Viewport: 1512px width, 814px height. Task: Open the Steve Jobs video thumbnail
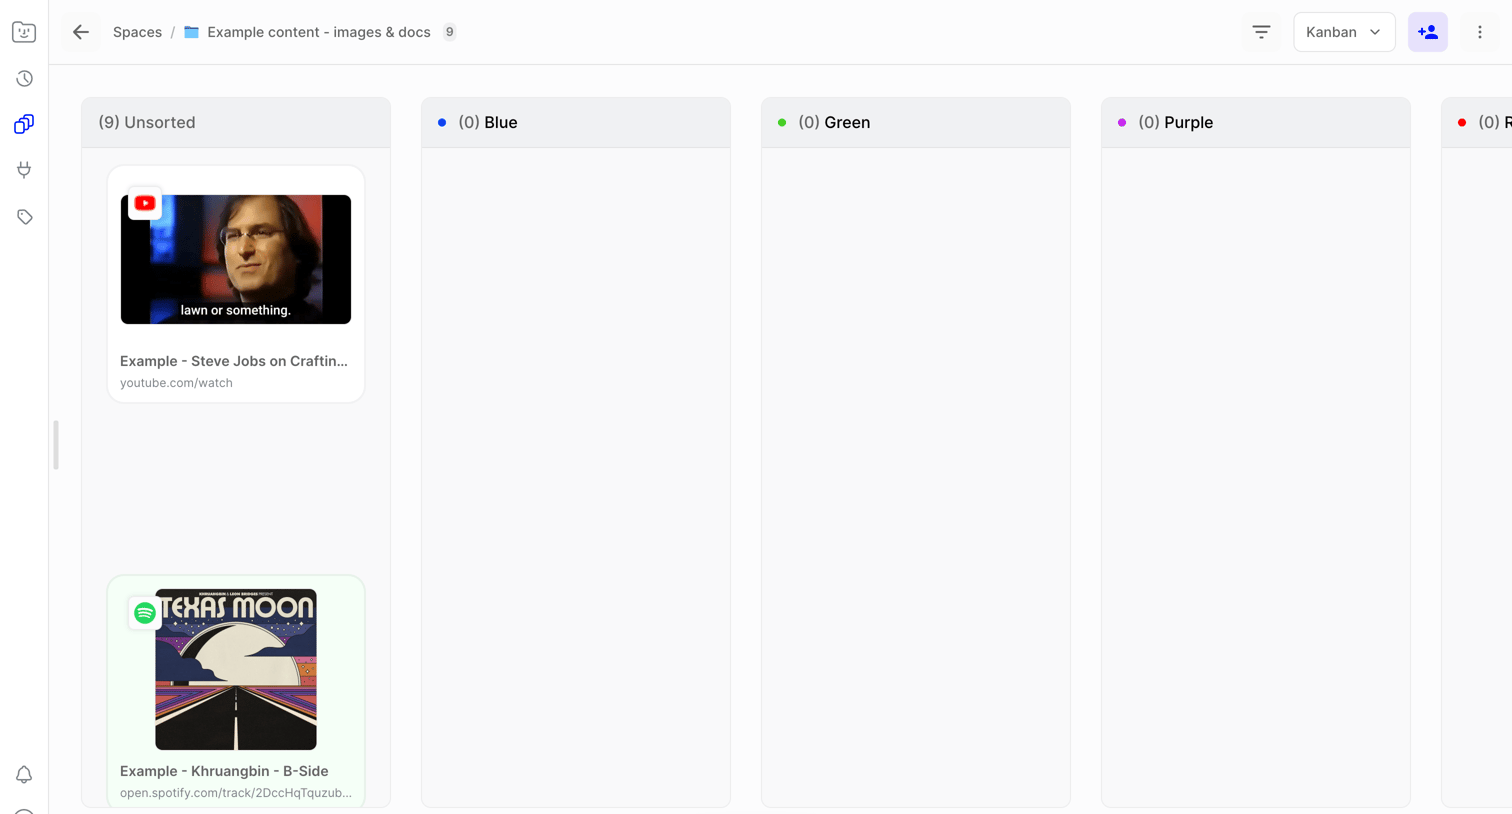[x=236, y=259]
